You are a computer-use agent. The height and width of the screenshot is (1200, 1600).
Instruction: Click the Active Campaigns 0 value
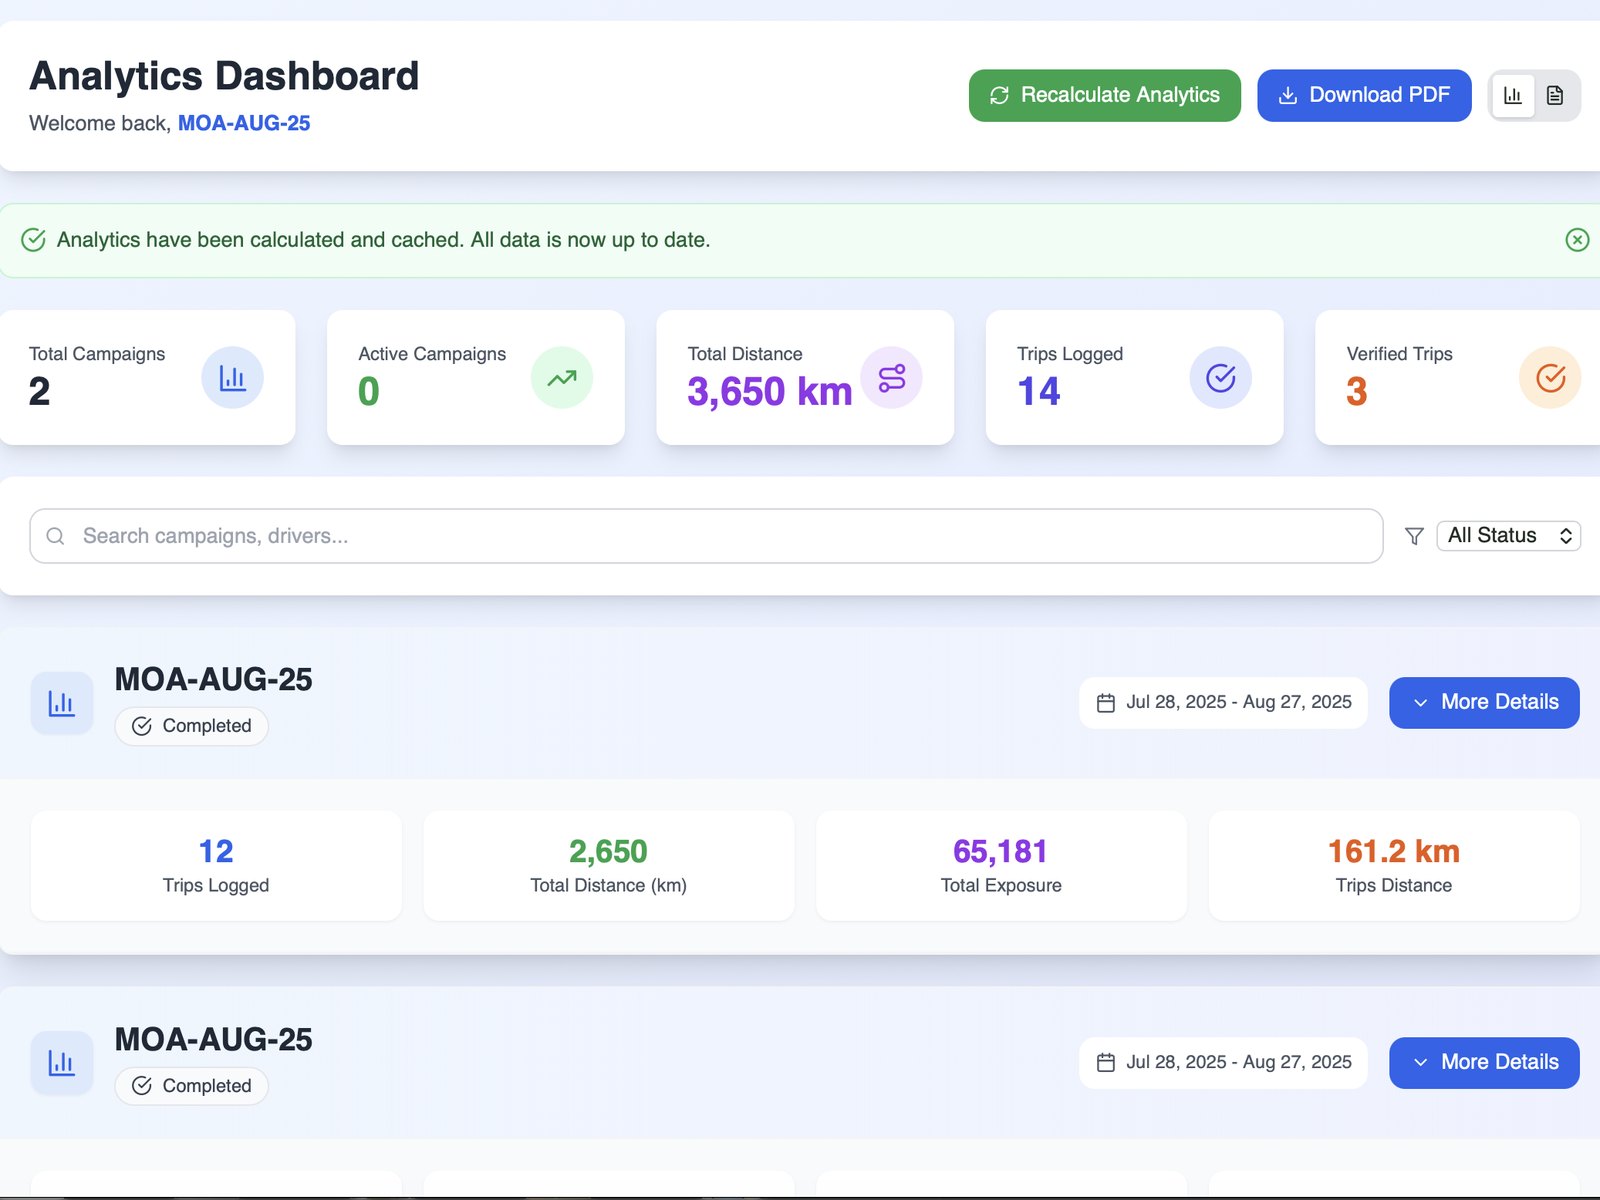(369, 391)
